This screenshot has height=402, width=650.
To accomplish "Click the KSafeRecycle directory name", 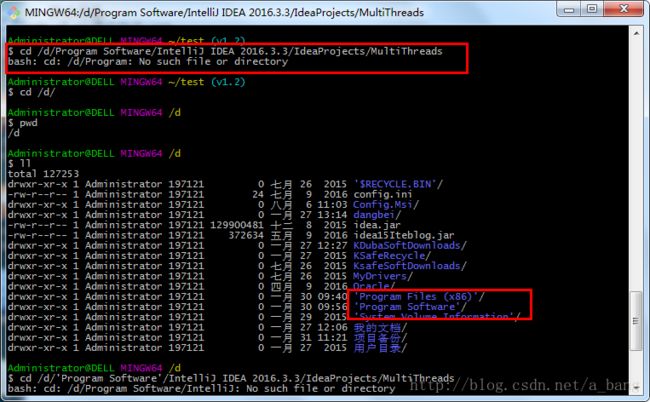I will tap(392, 256).
